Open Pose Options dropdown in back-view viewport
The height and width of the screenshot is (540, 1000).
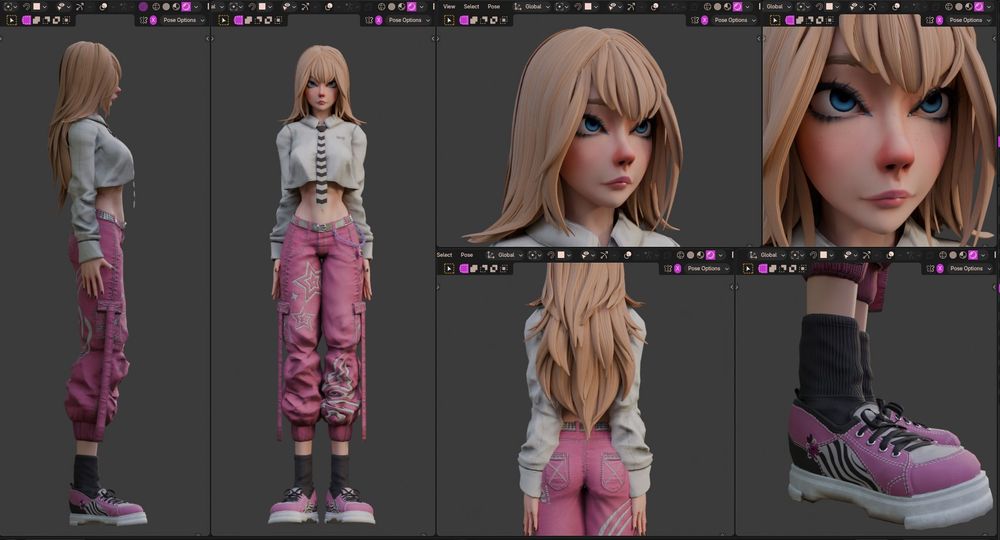tap(708, 268)
